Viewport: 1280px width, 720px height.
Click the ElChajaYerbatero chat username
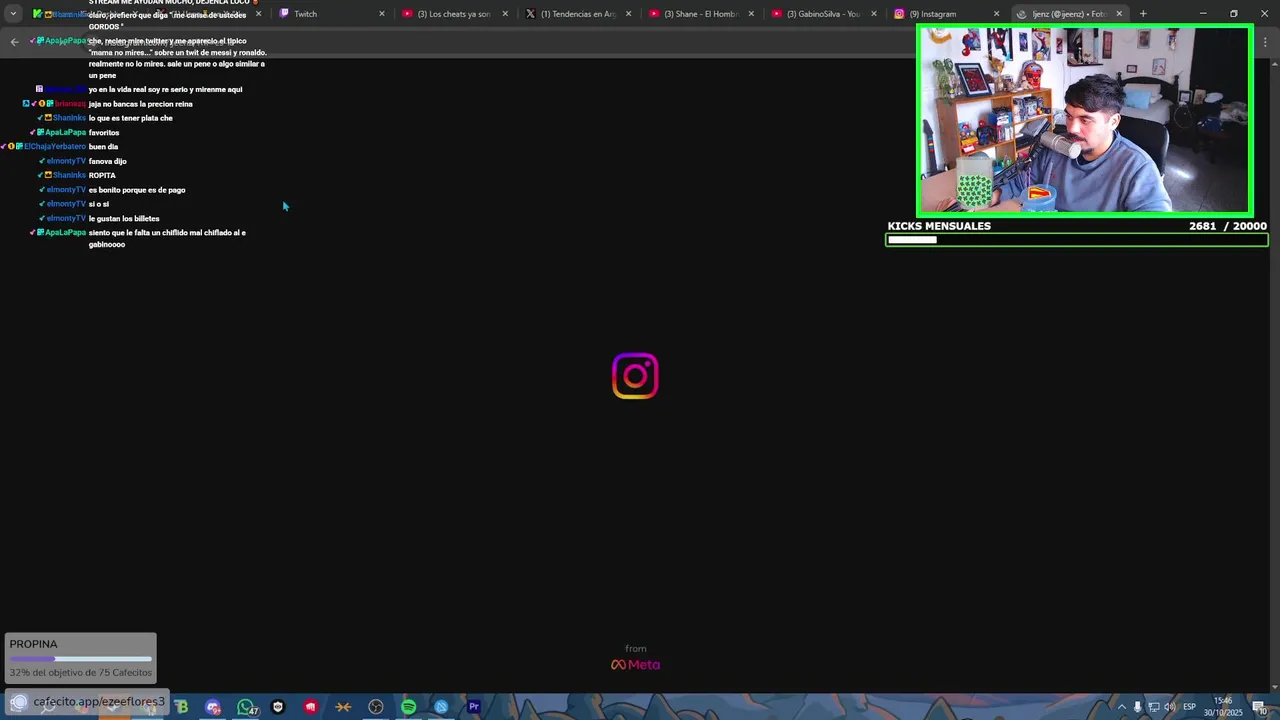tap(55, 147)
